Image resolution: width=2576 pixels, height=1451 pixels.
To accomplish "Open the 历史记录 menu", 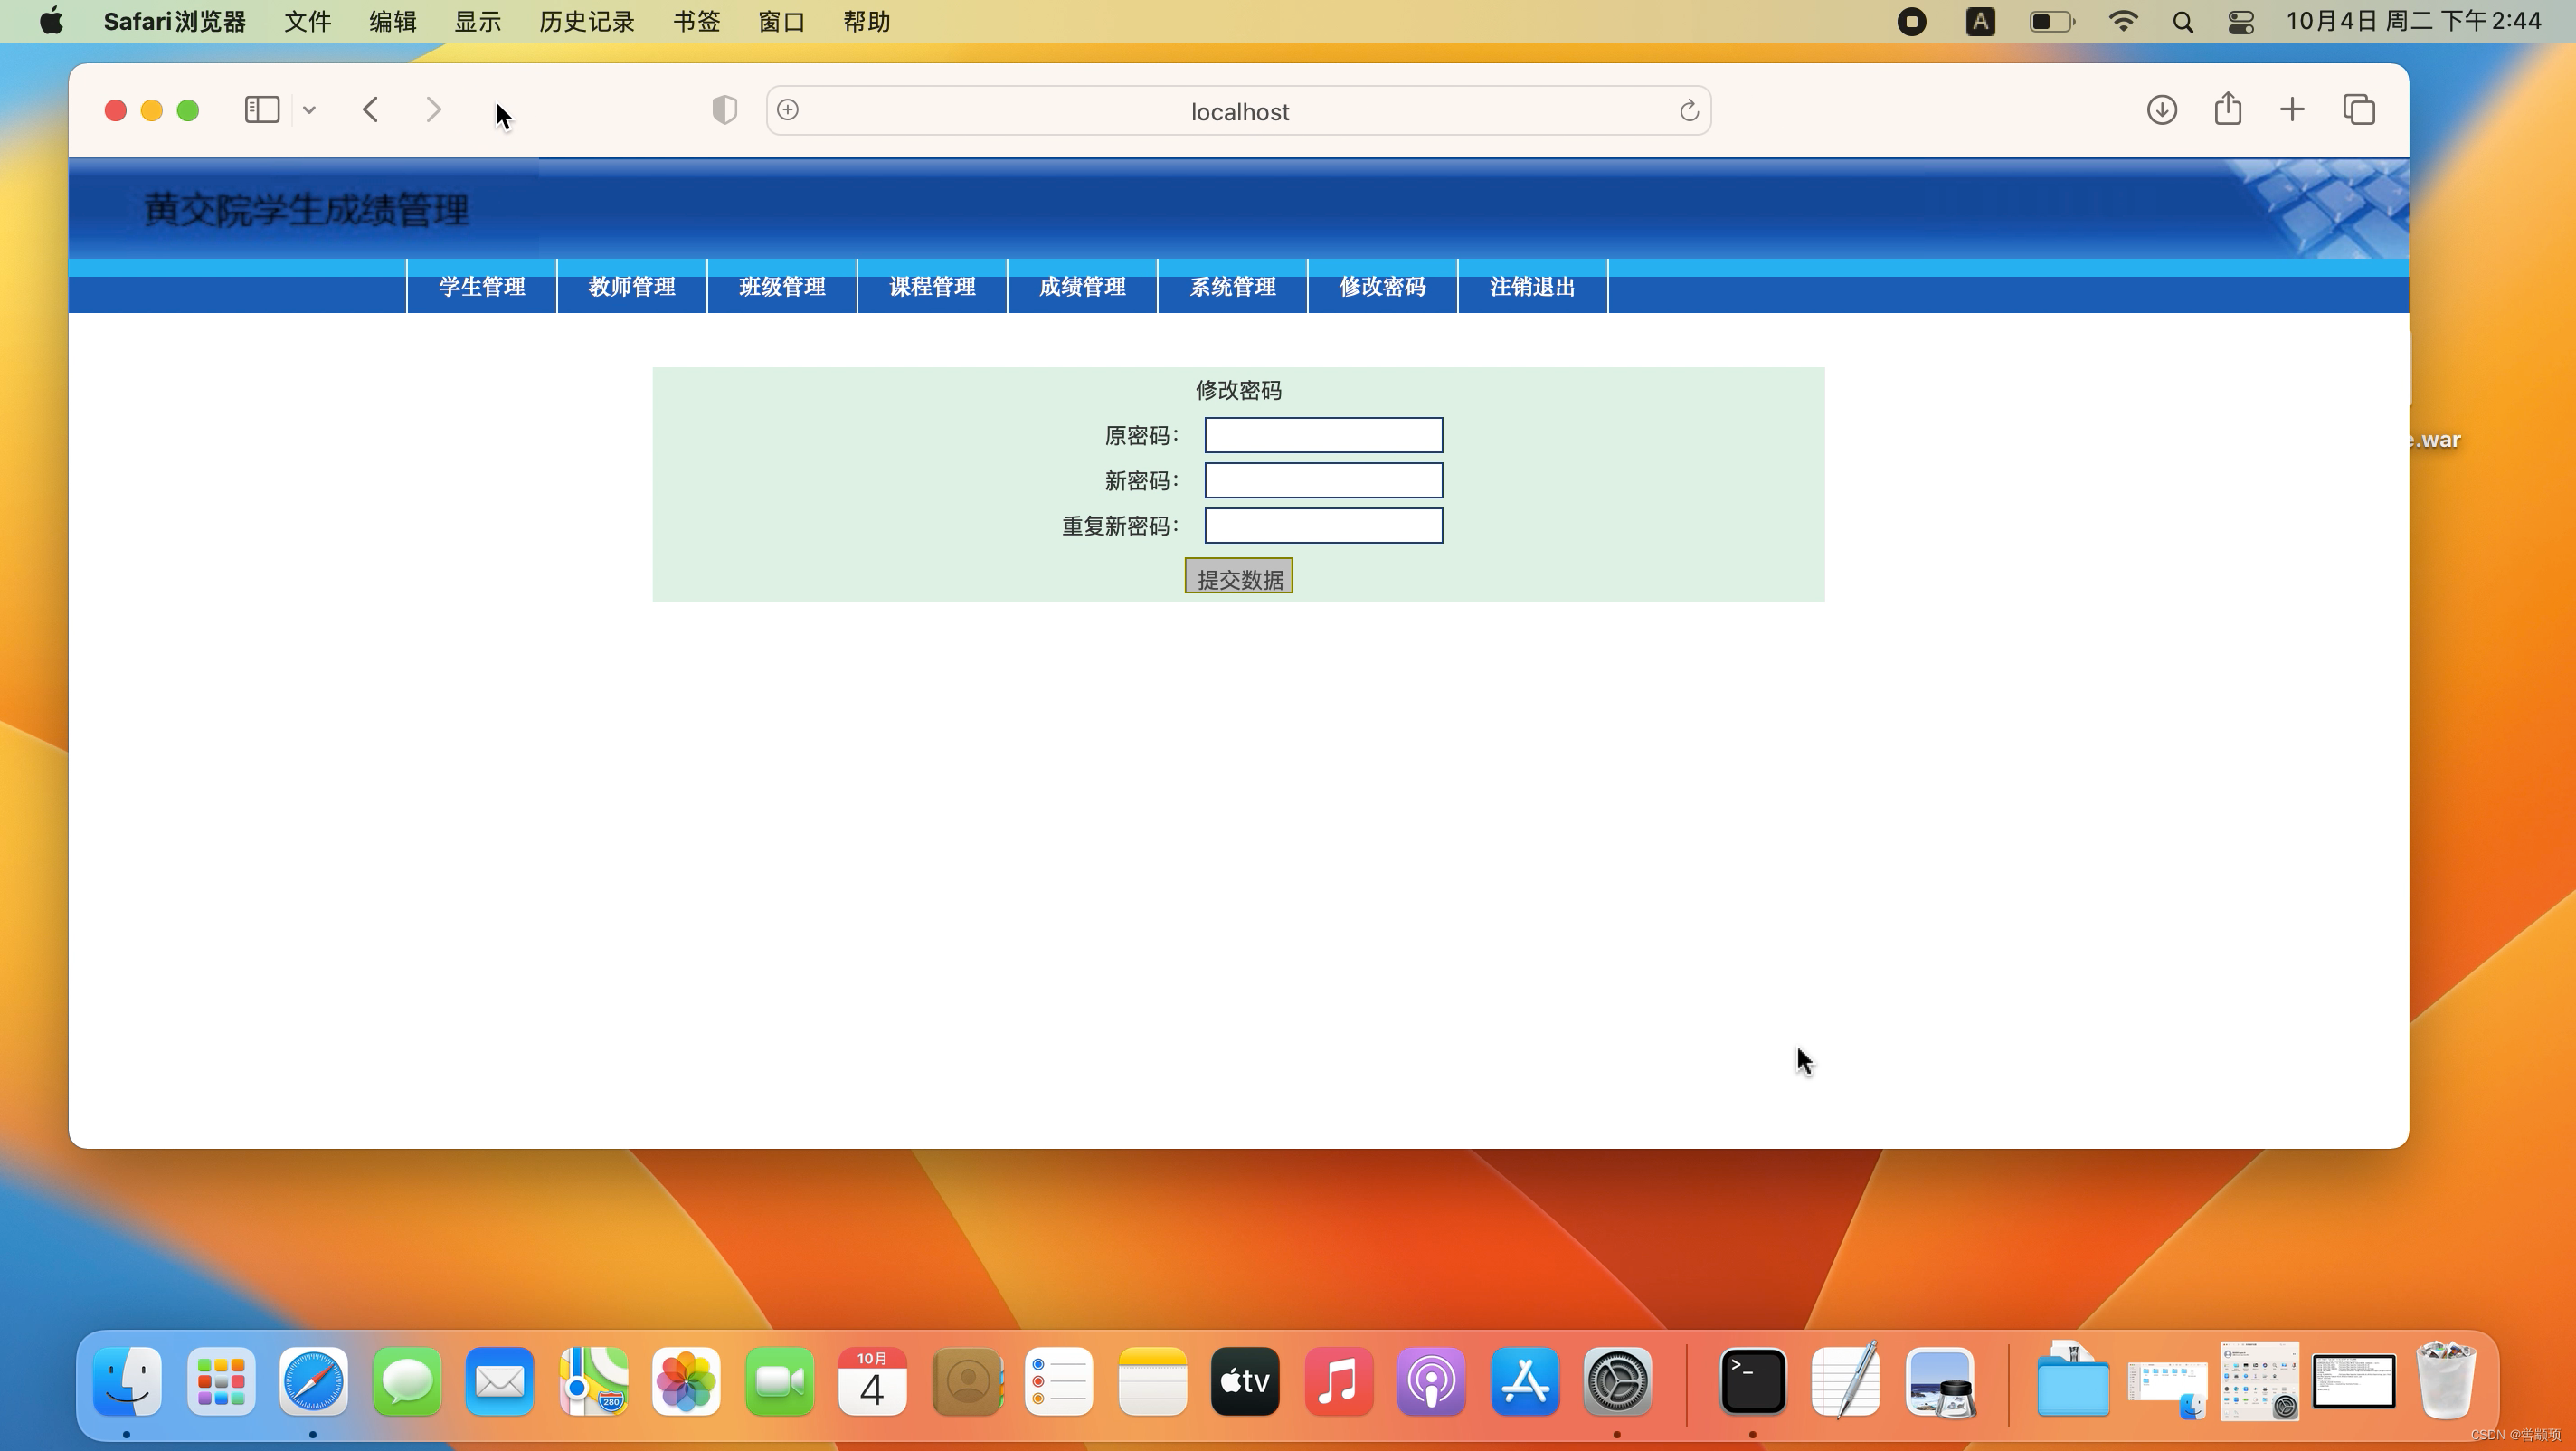I will pos(587,21).
